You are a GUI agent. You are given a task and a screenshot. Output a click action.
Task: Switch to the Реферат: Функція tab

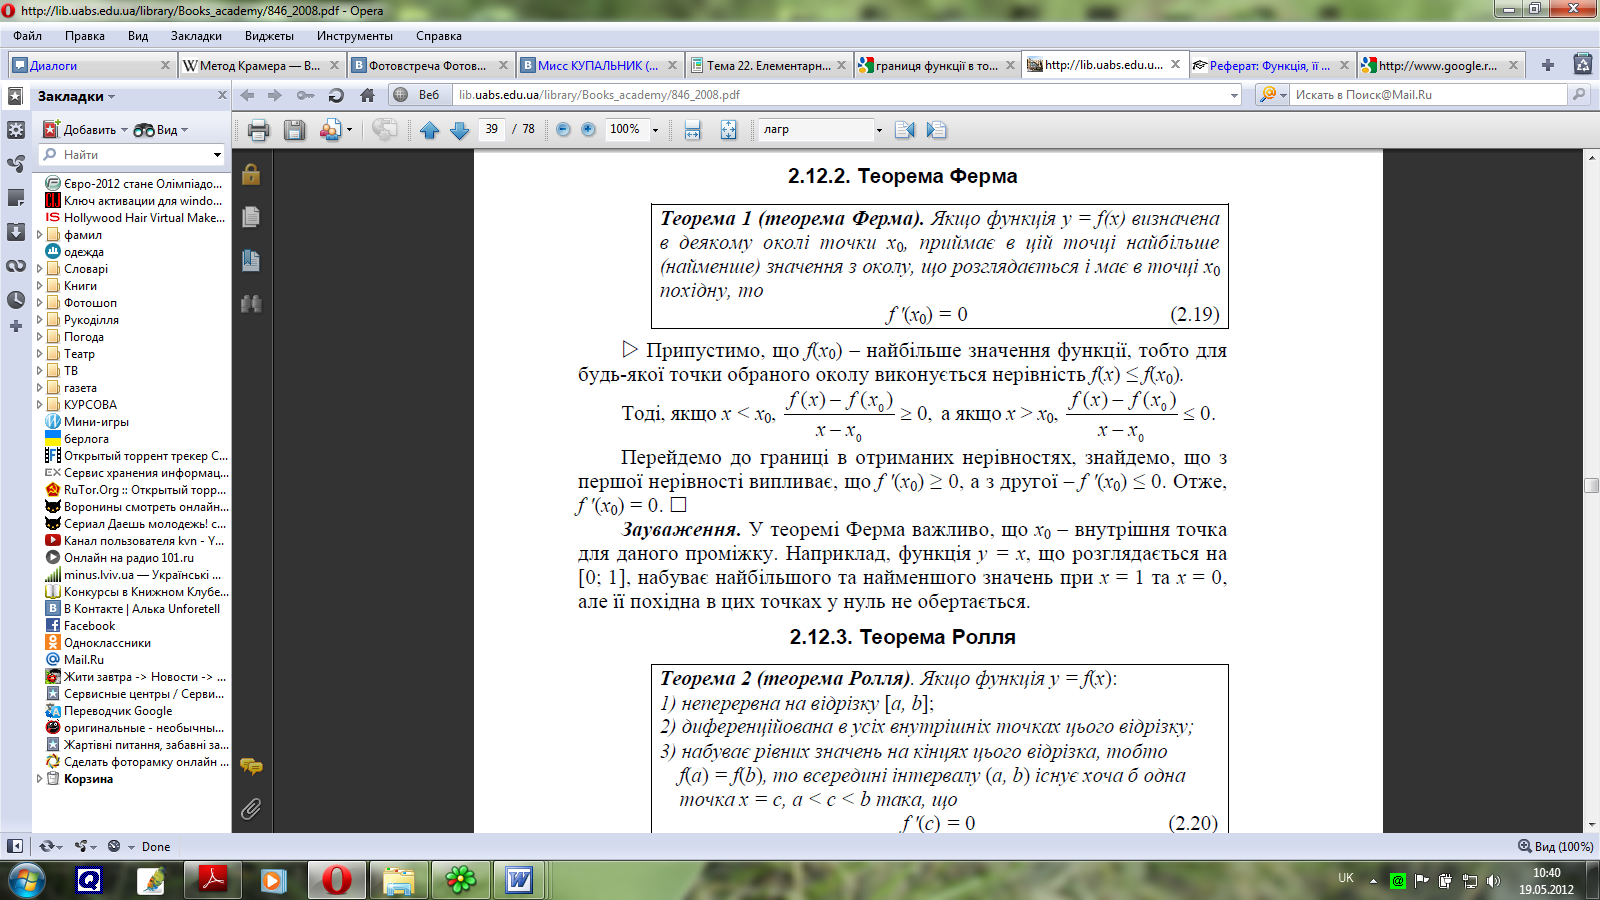1270,66
